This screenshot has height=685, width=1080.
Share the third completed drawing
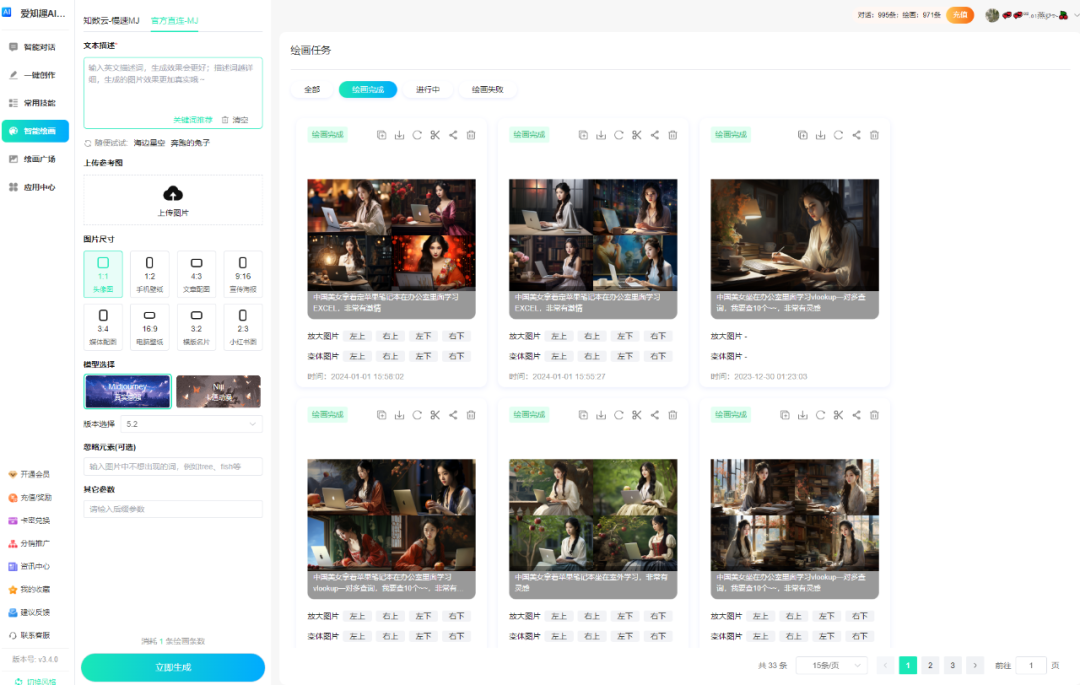855,134
